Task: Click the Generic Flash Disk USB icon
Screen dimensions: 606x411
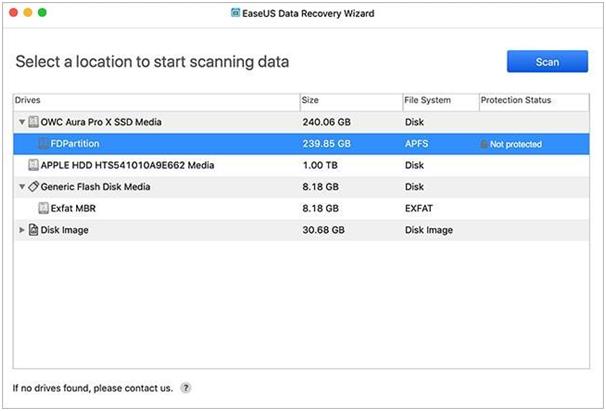Action: click(x=34, y=187)
